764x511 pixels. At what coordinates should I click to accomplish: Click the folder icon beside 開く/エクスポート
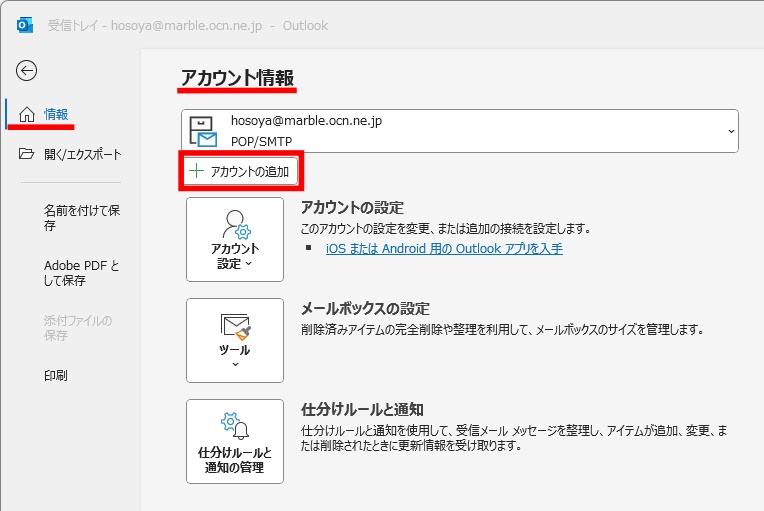pos(27,154)
